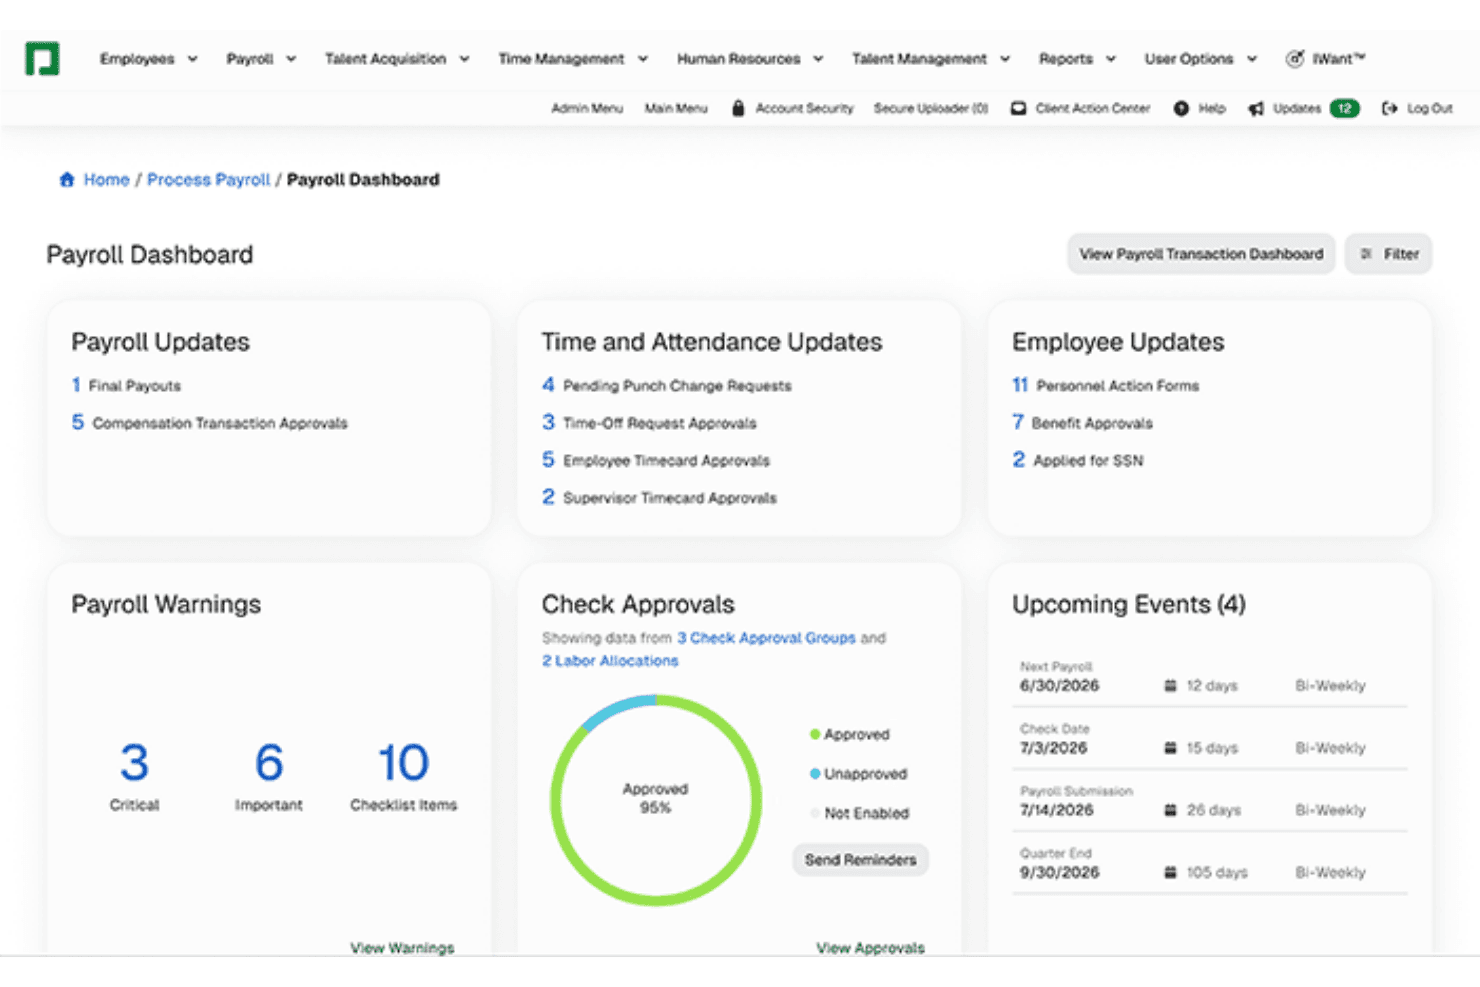The height and width of the screenshot is (987, 1480).
Task: Click the filter sliders icon
Action: tap(1366, 254)
